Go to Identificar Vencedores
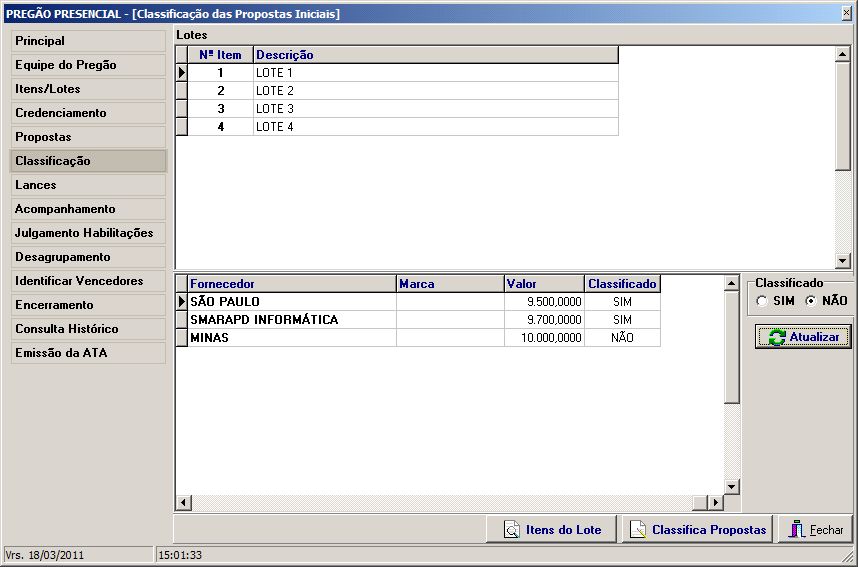This screenshot has height=567, width=858. (x=88, y=281)
